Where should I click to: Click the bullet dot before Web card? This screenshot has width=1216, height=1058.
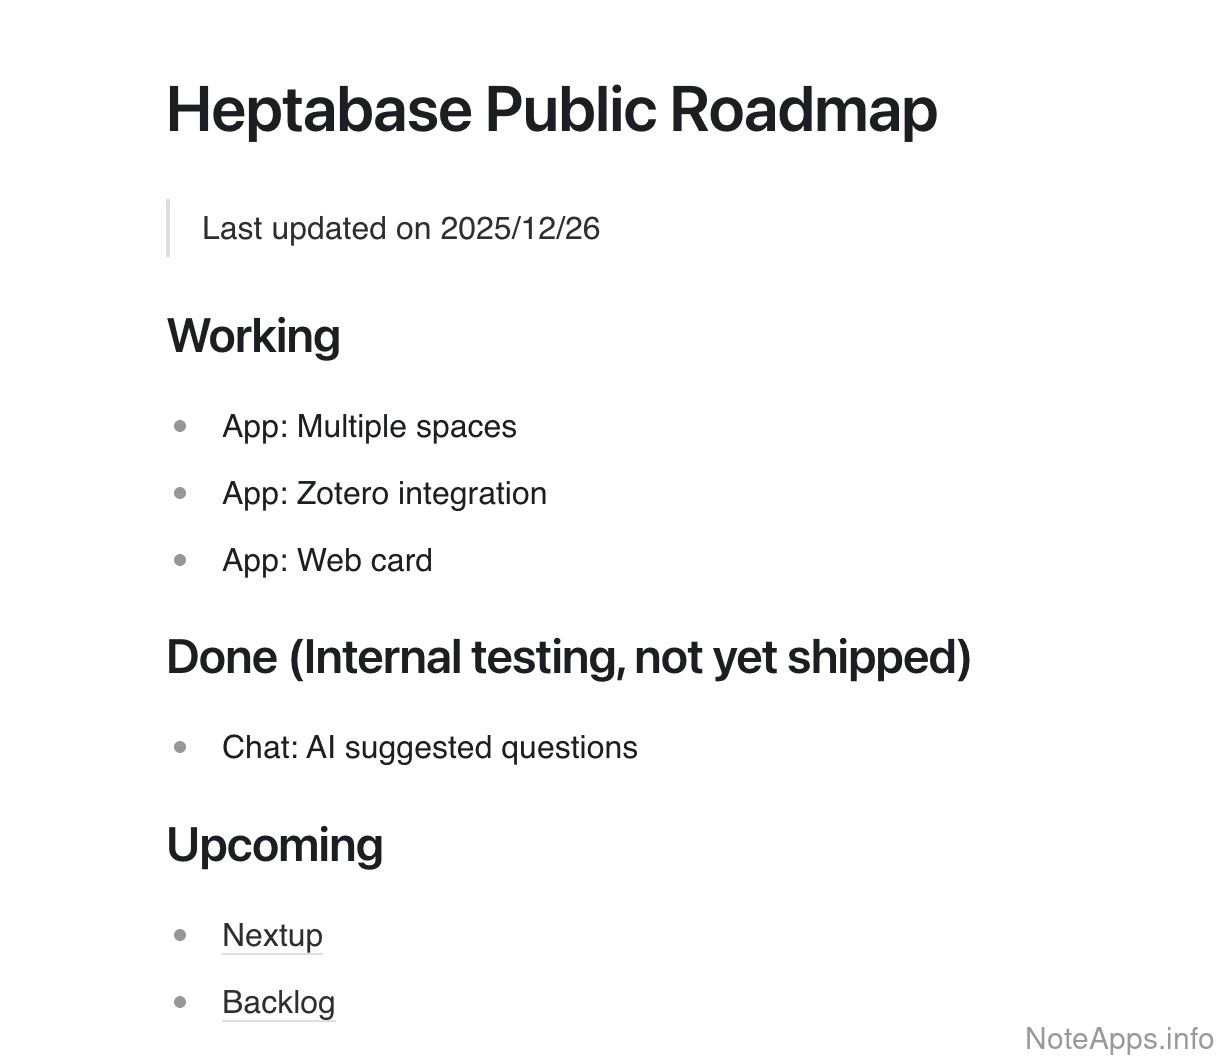point(180,560)
